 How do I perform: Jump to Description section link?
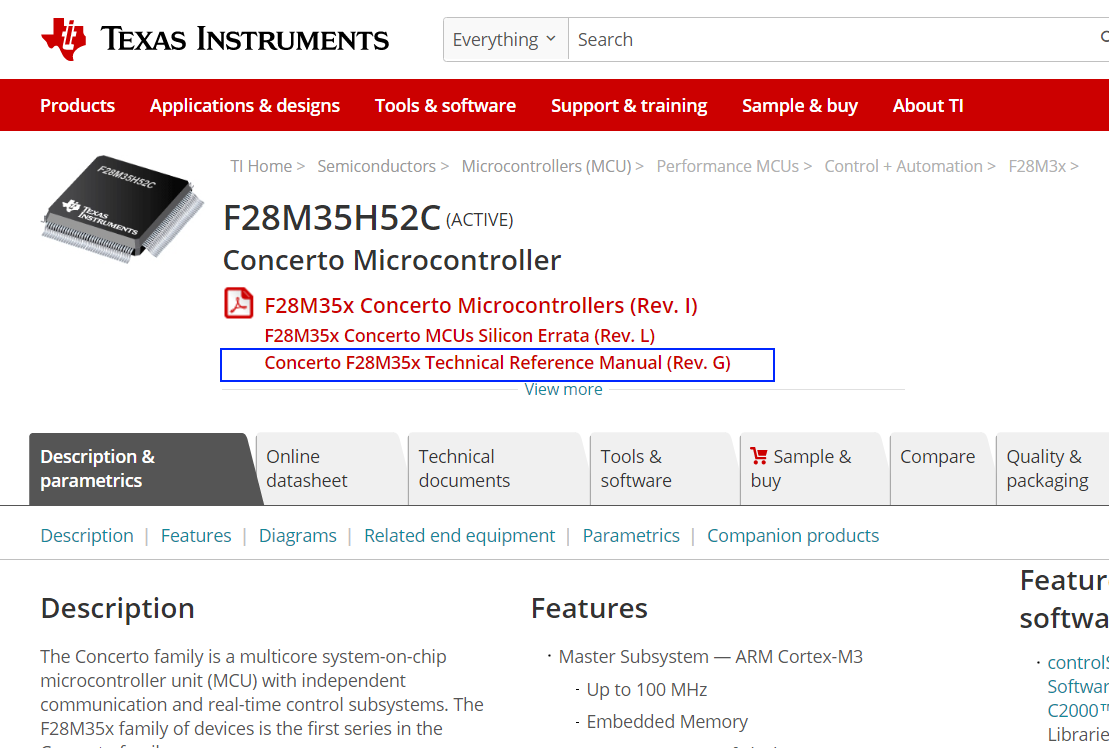point(87,536)
